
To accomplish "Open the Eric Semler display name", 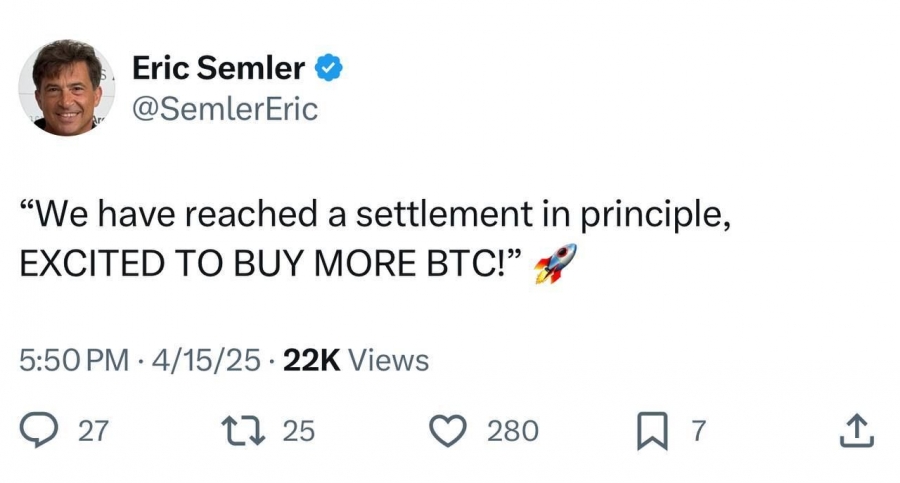I will pos(218,68).
